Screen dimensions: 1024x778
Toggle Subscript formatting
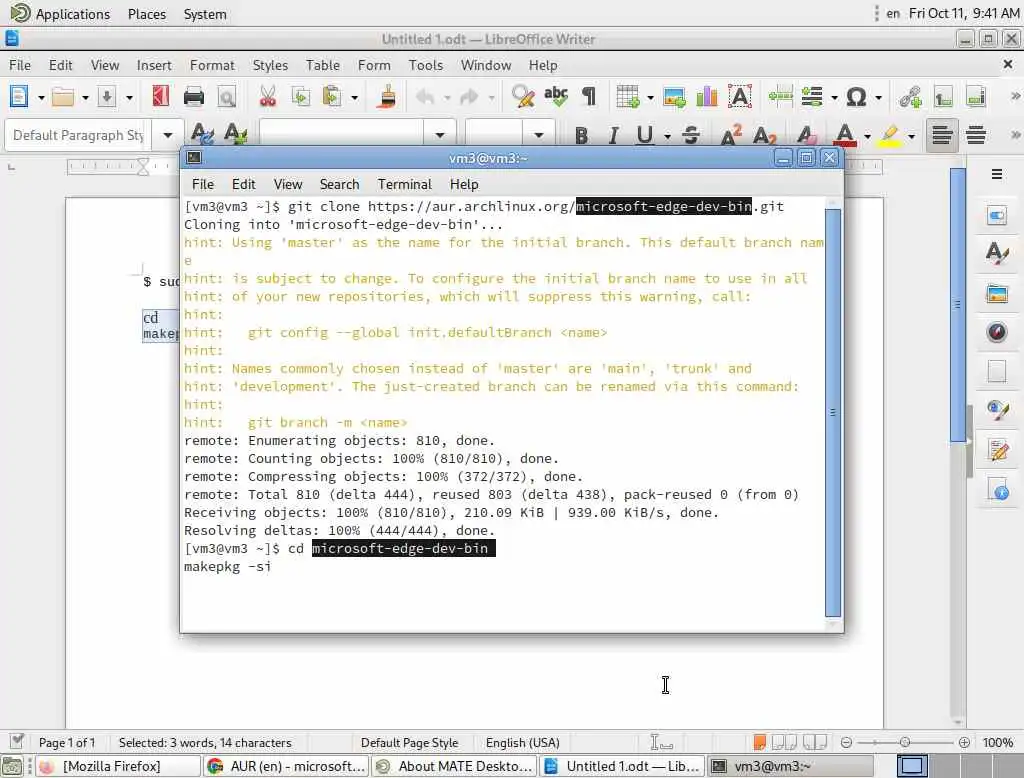(764, 135)
